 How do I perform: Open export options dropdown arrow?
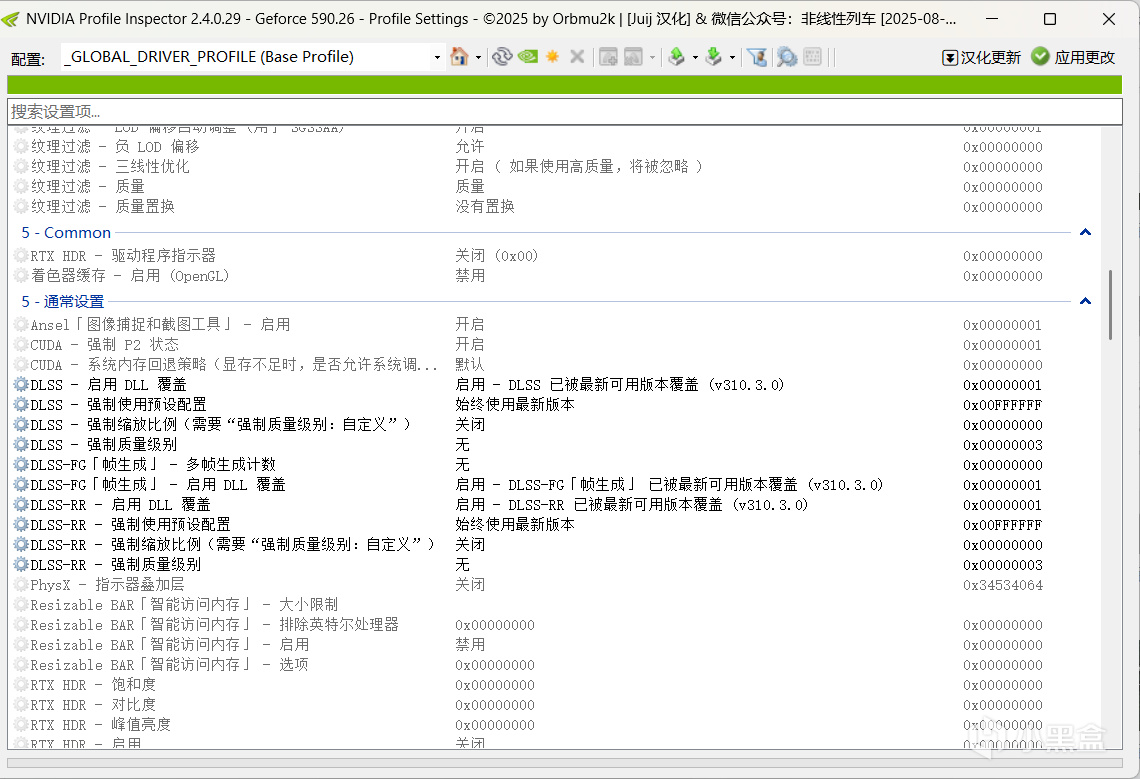pos(695,57)
